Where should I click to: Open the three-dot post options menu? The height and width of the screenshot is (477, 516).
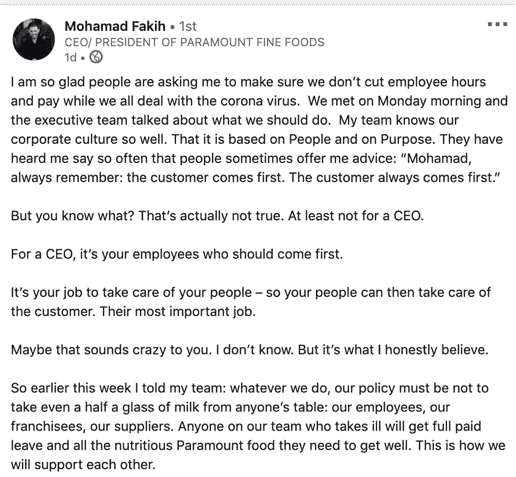497,24
